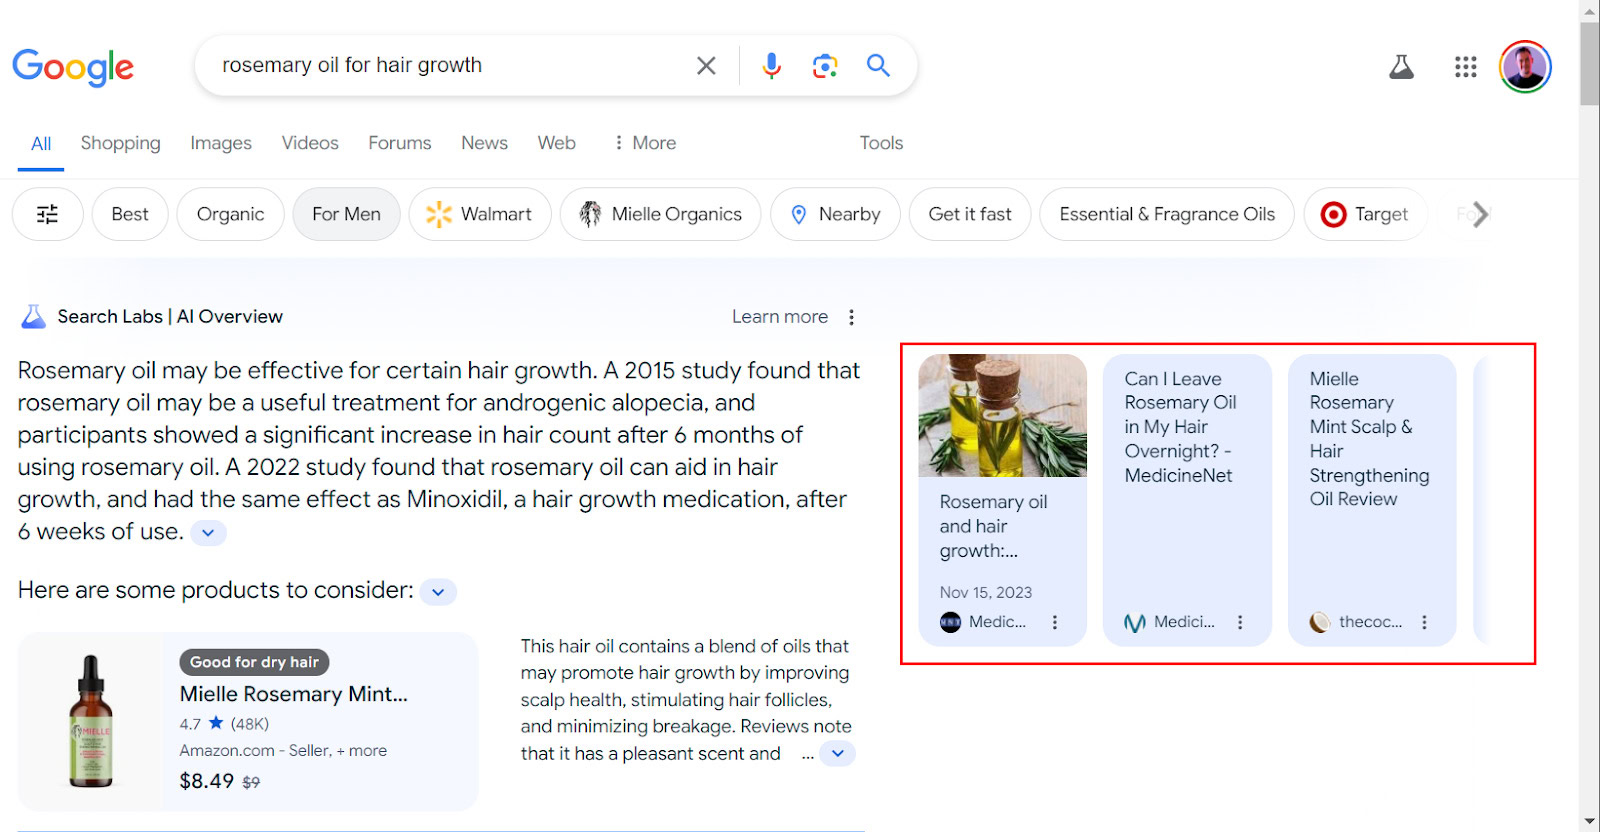Screen dimensions: 1600x832
Task: Toggle the Get it fast filter chip
Action: click(970, 214)
